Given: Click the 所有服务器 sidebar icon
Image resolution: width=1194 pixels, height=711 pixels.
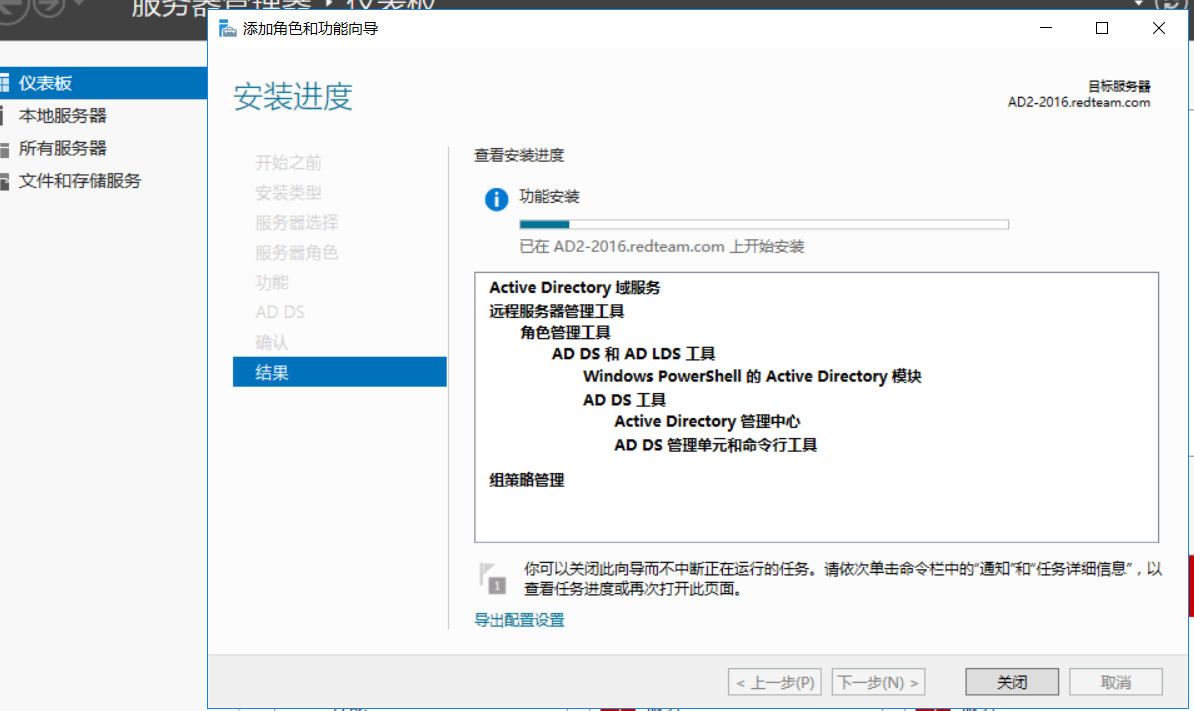Looking at the screenshot, I should (x=5, y=148).
